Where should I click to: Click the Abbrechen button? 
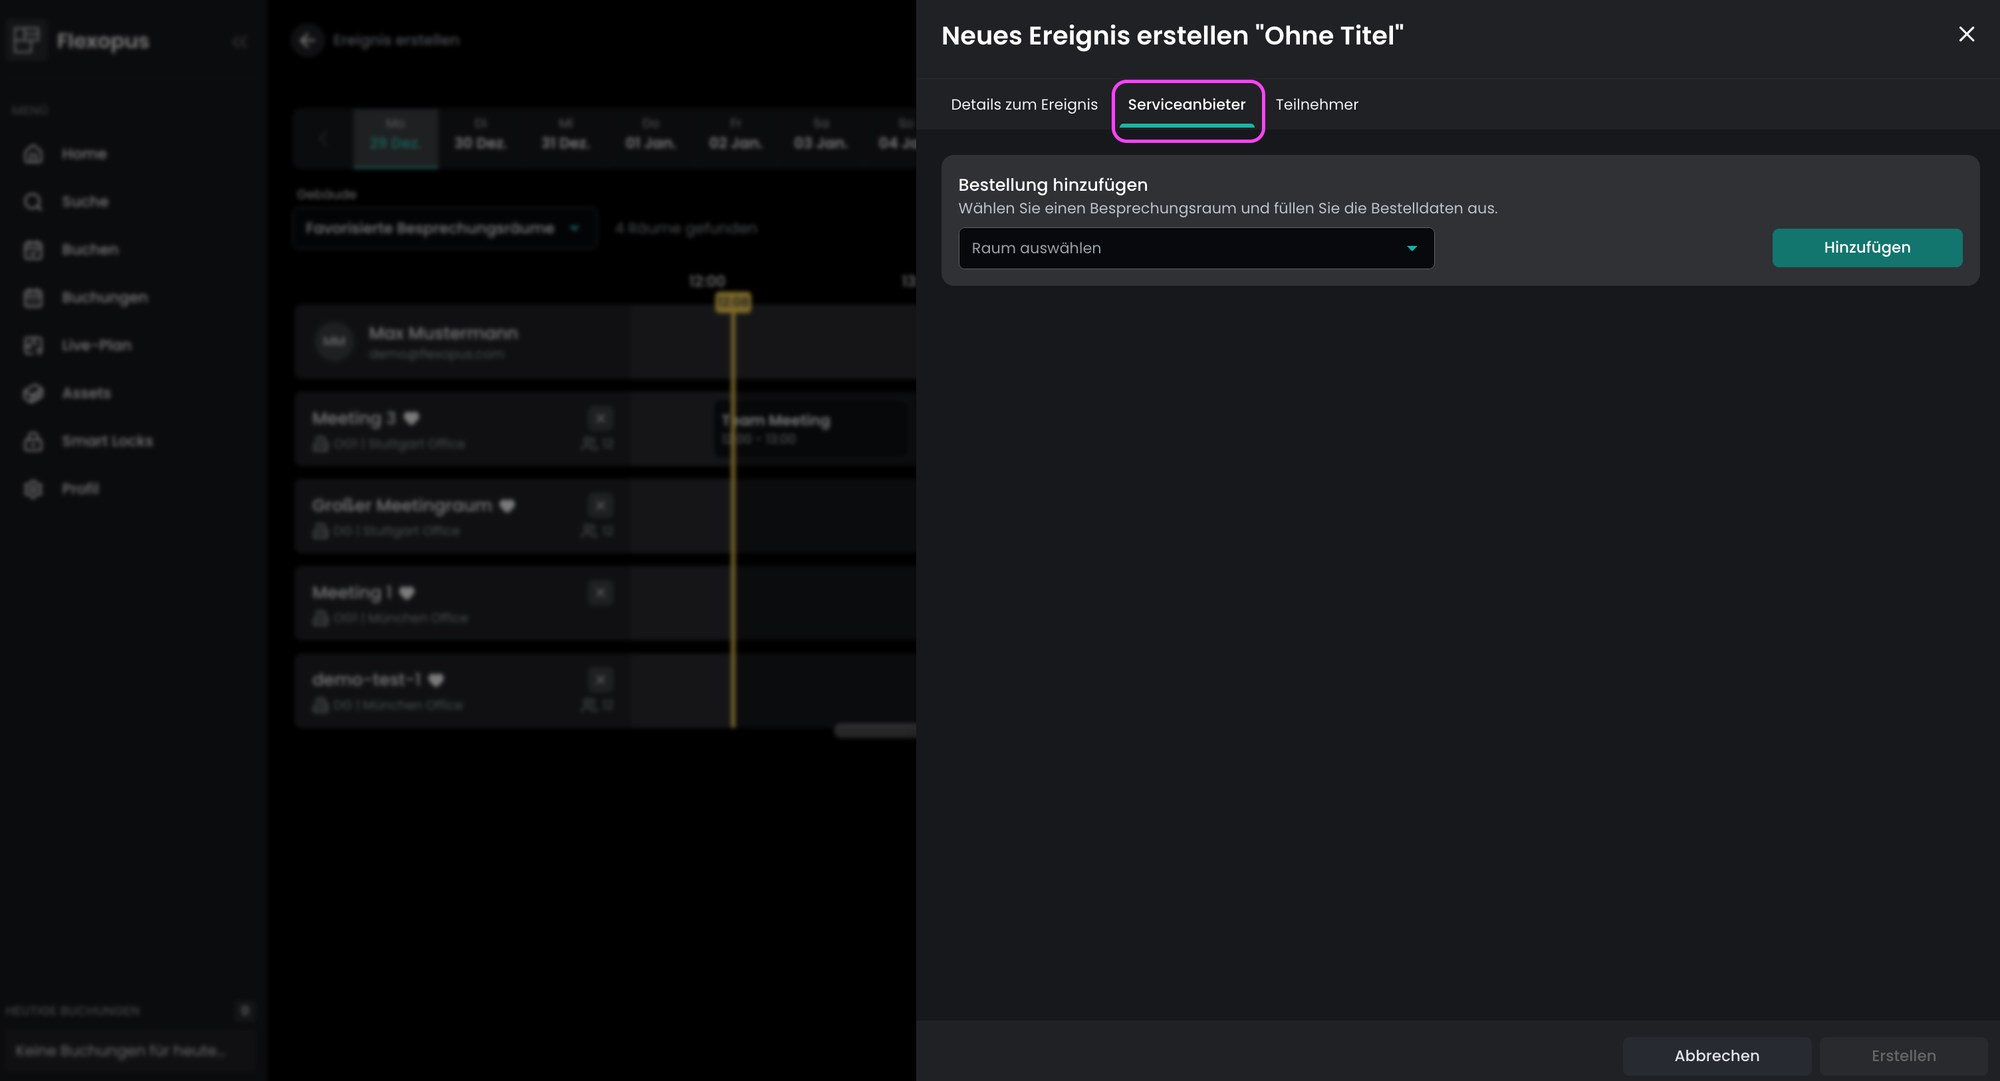[x=1716, y=1056]
